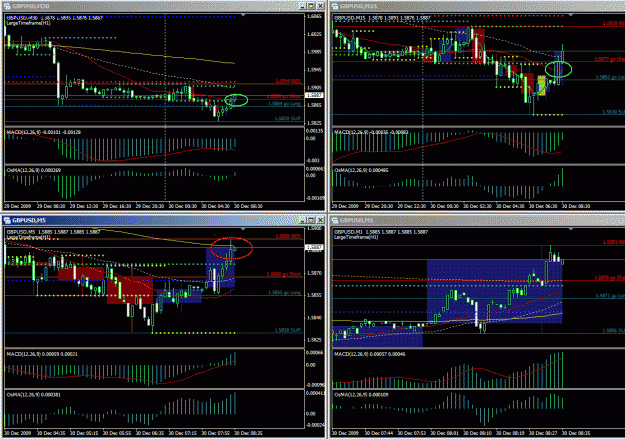Activate the GBPUSD,M15 window title bar
Viewport: 625px width, 439px height.
click(x=476, y=6)
